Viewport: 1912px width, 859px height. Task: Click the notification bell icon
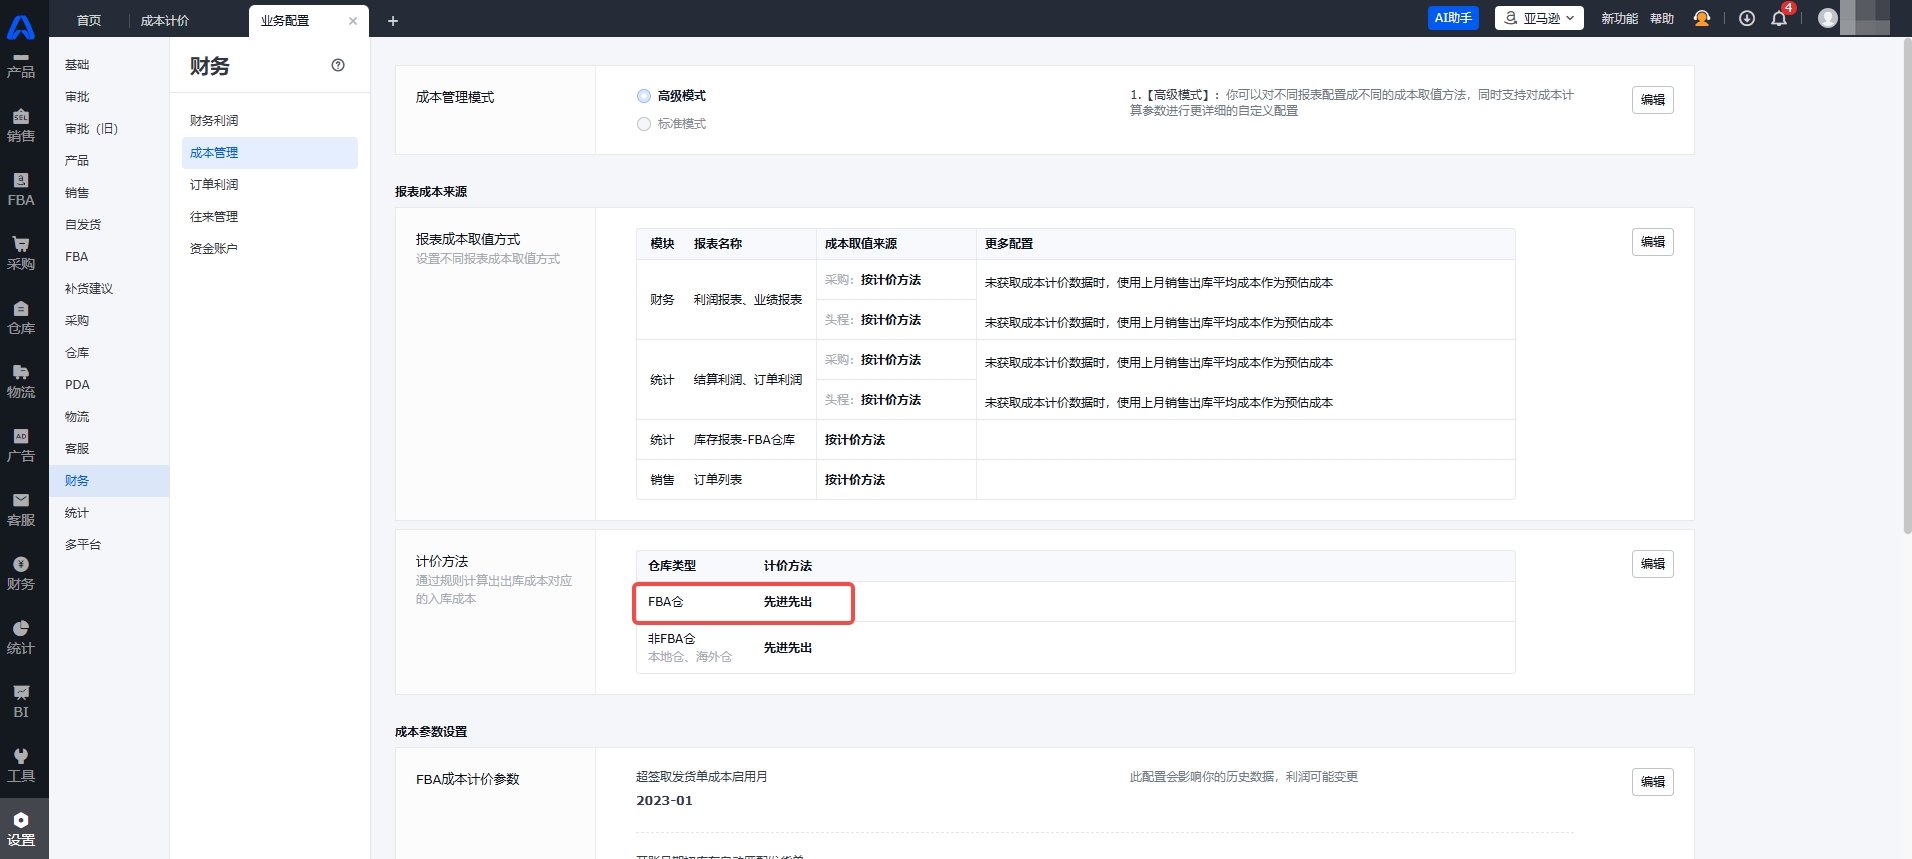[1779, 19]
